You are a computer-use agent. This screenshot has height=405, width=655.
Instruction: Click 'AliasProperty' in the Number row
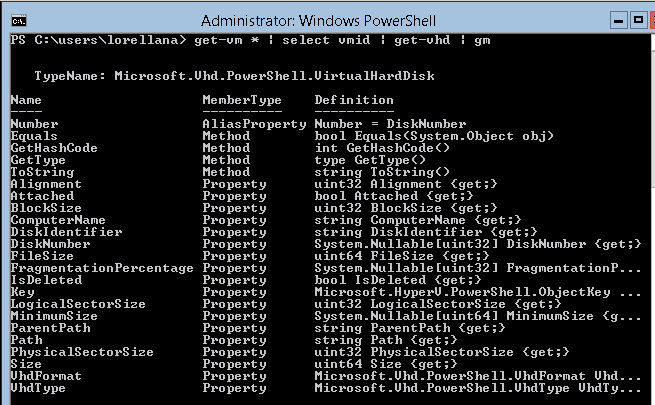[254, 124]
